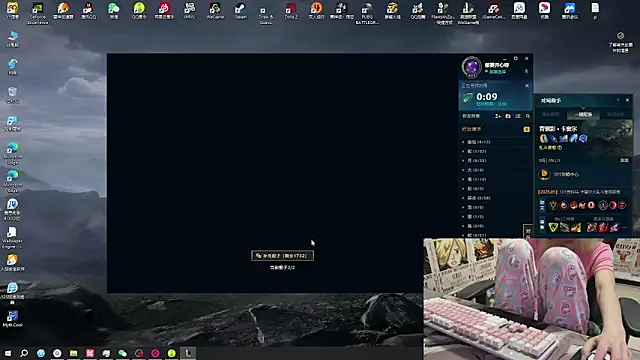Switch to the middle selected tab in assistant panel
Viewport: 640px width, 360px height.
[583, 114]
